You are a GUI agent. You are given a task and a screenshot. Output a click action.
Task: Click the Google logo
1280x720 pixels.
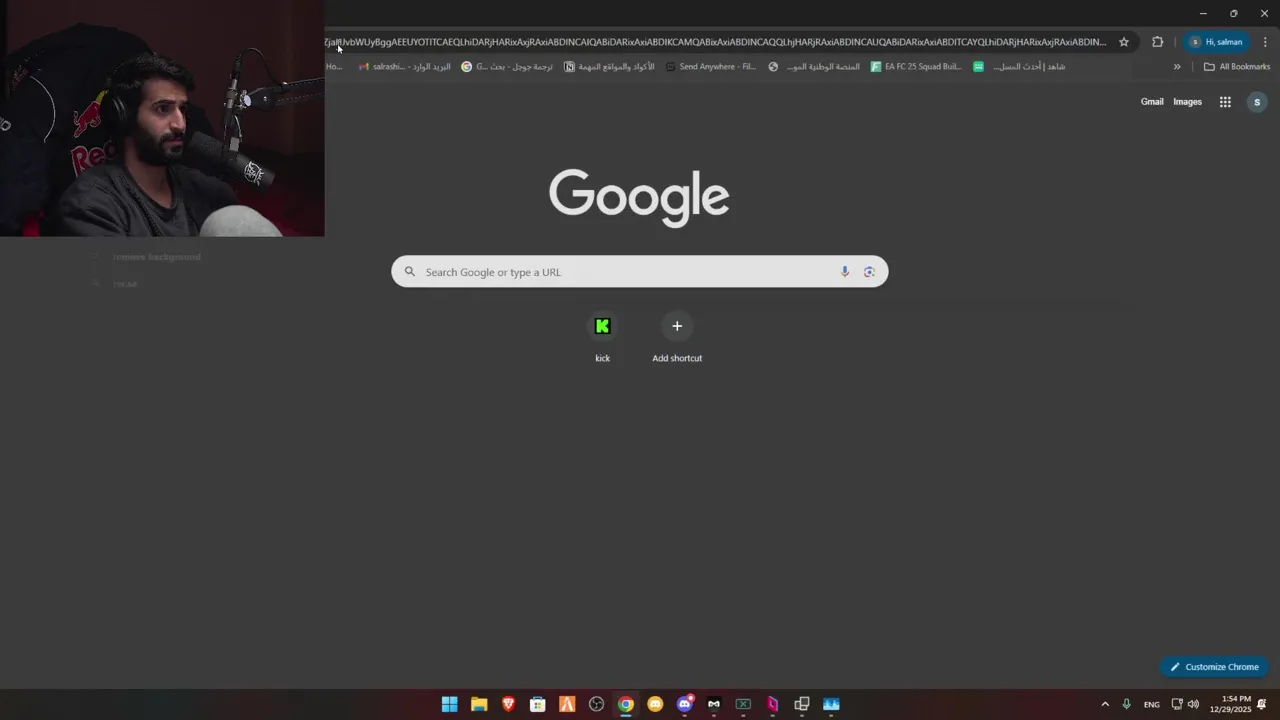[639, 198]
